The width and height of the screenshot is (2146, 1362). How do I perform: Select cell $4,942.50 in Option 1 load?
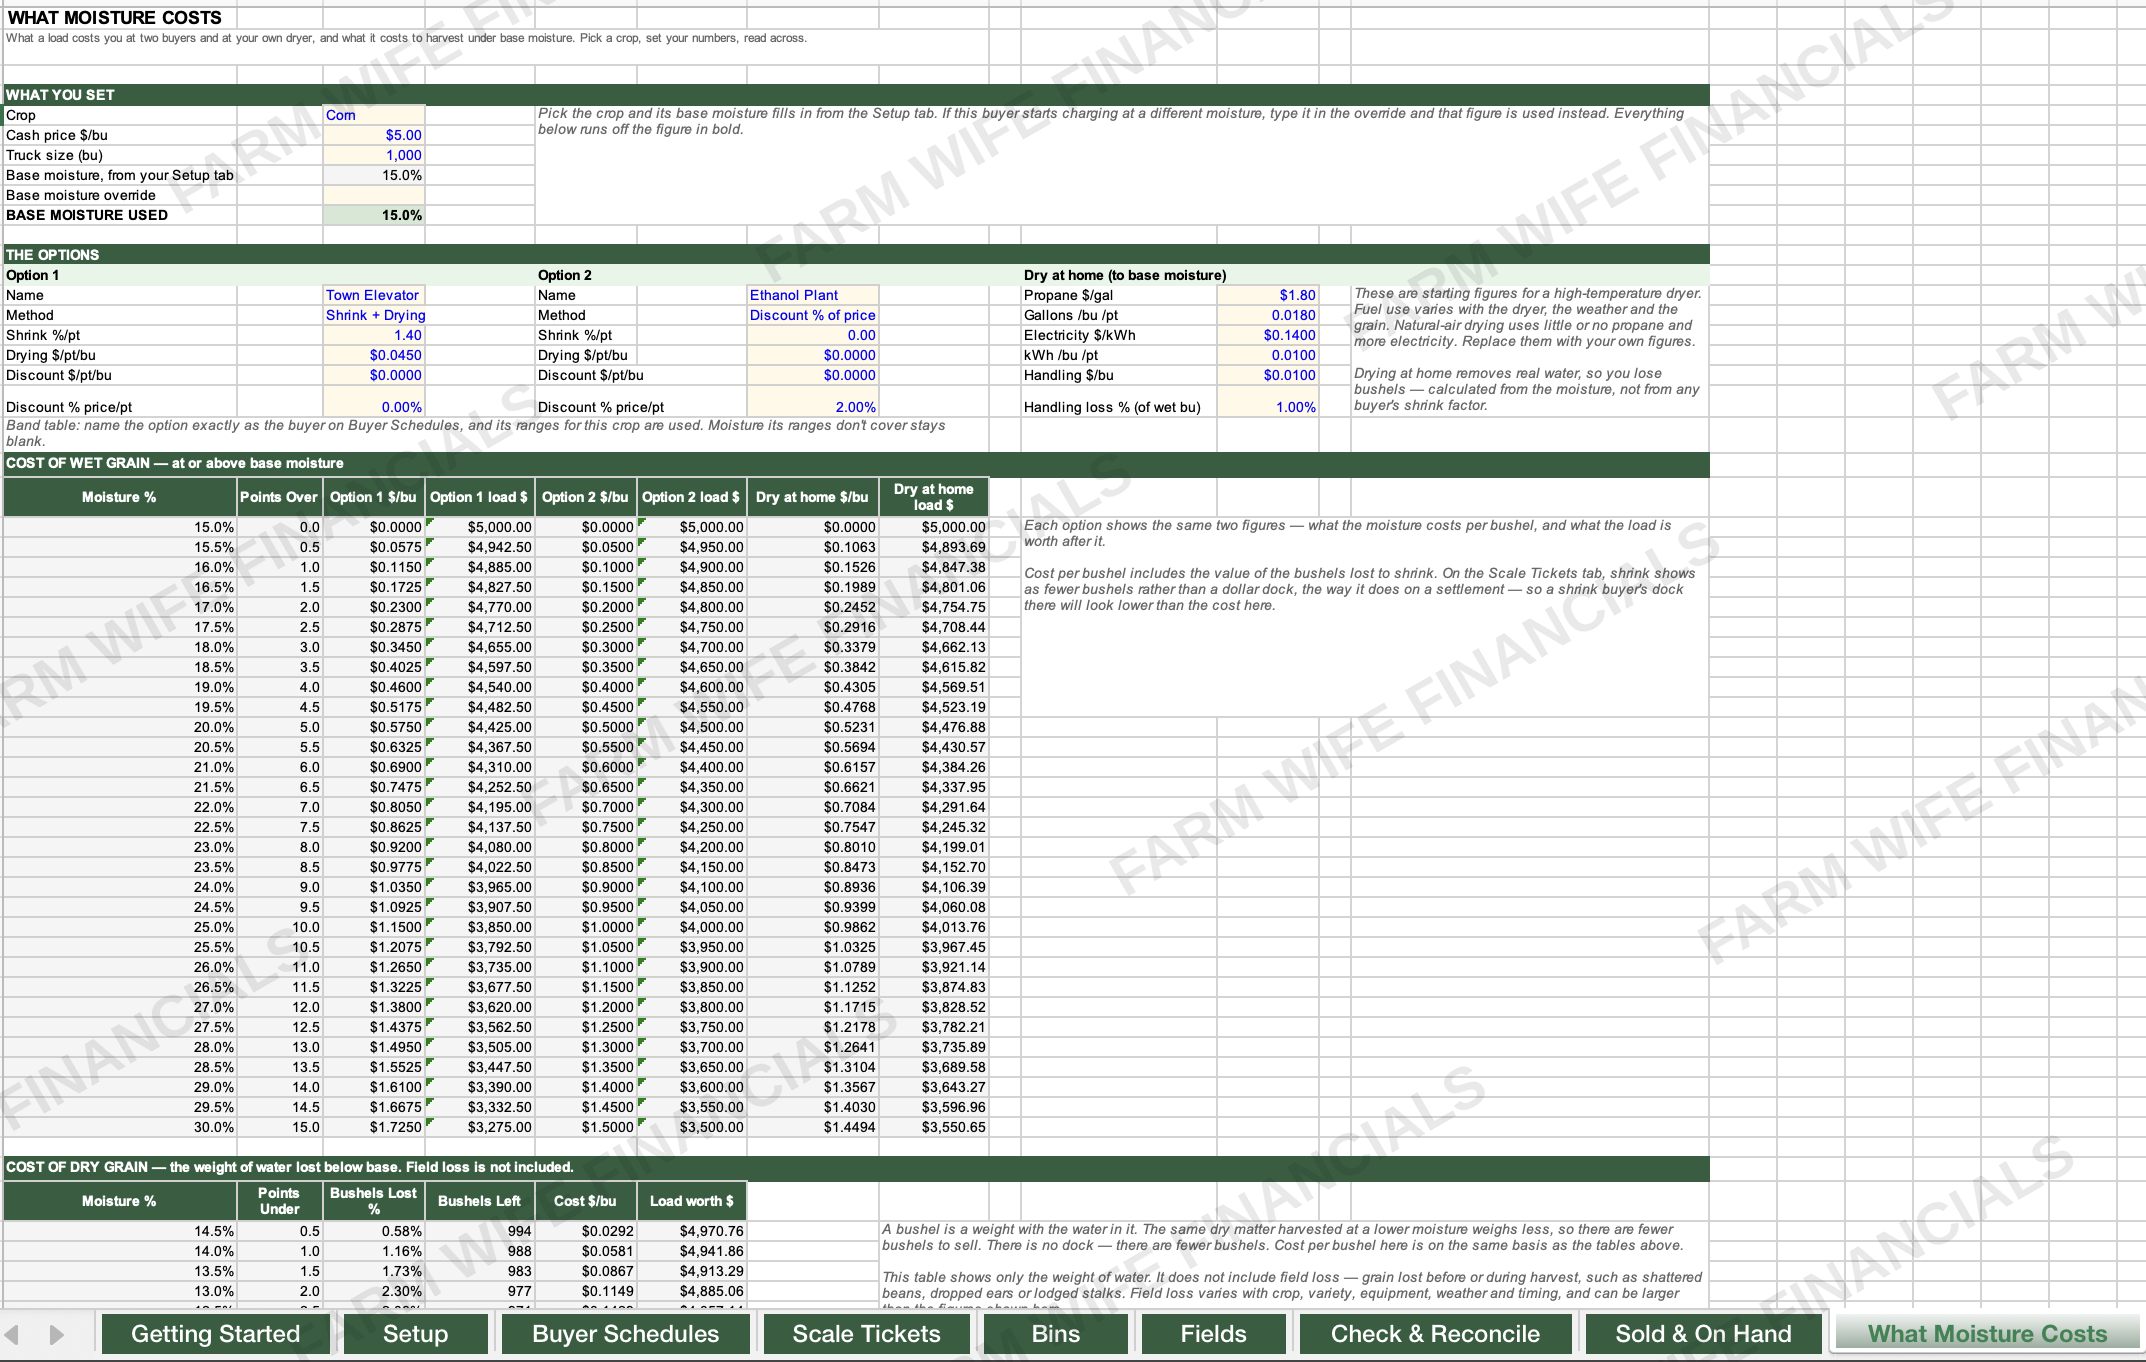click(x=480, y=547)
